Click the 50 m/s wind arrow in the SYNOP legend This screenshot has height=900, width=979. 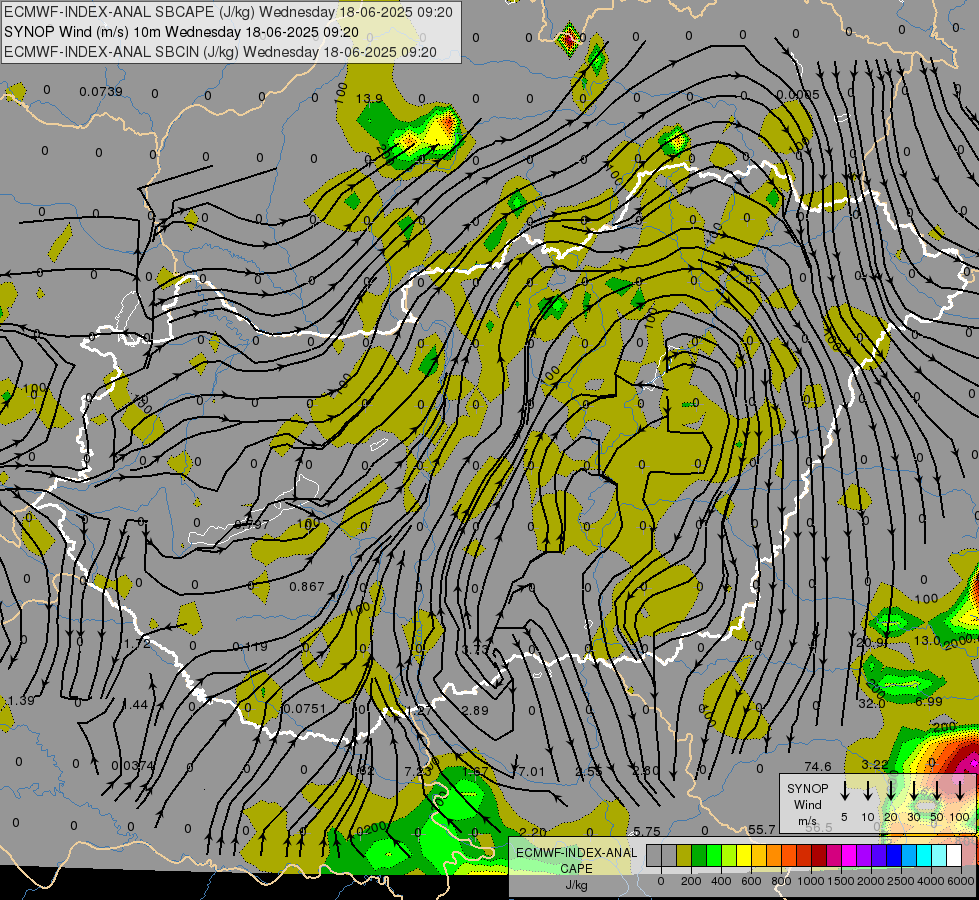click(x=937, y=790)
